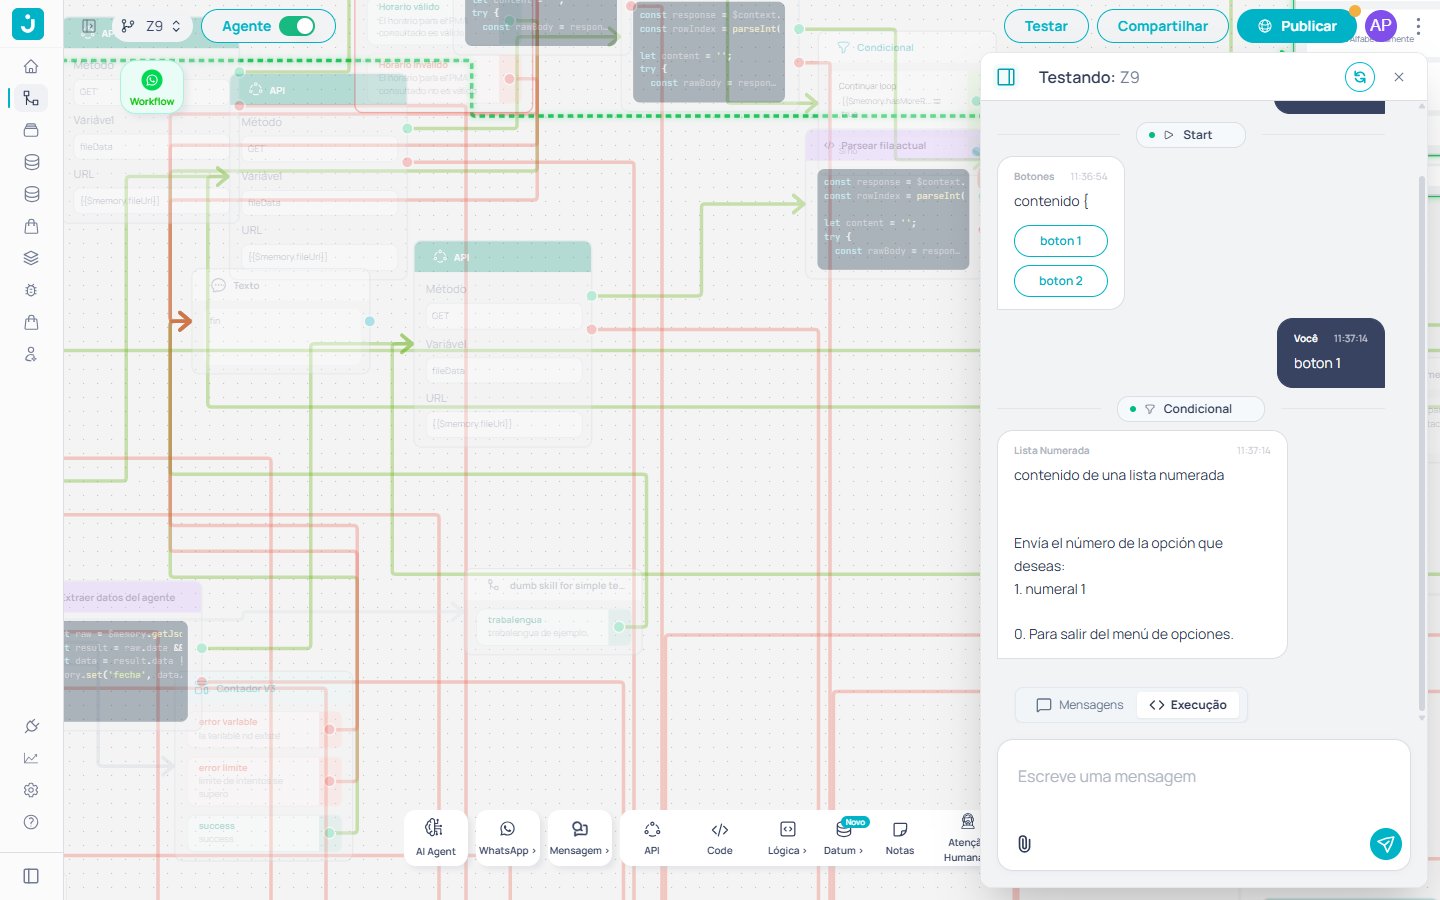Open the three-dot more options menu
This screenshot has height=900, width=1440.
coord(1418,26)
